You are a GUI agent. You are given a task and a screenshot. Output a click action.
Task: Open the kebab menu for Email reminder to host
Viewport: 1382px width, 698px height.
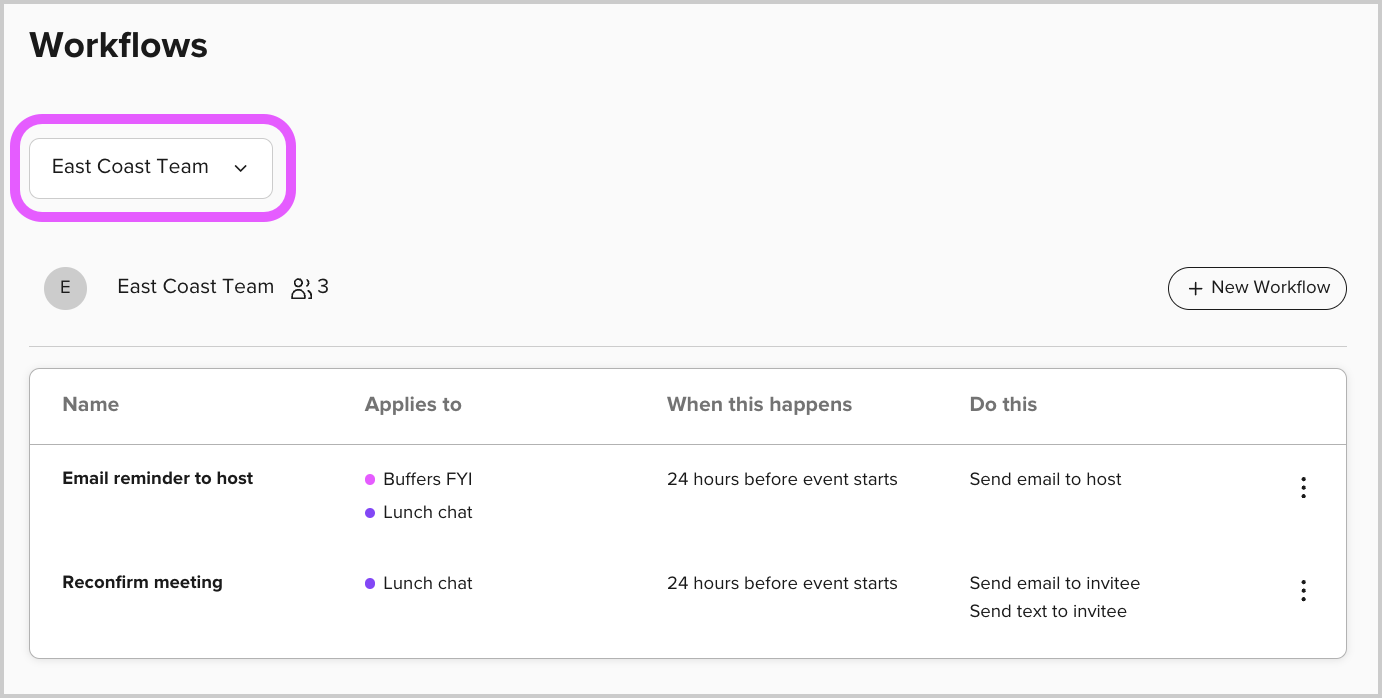point(1304,487)
